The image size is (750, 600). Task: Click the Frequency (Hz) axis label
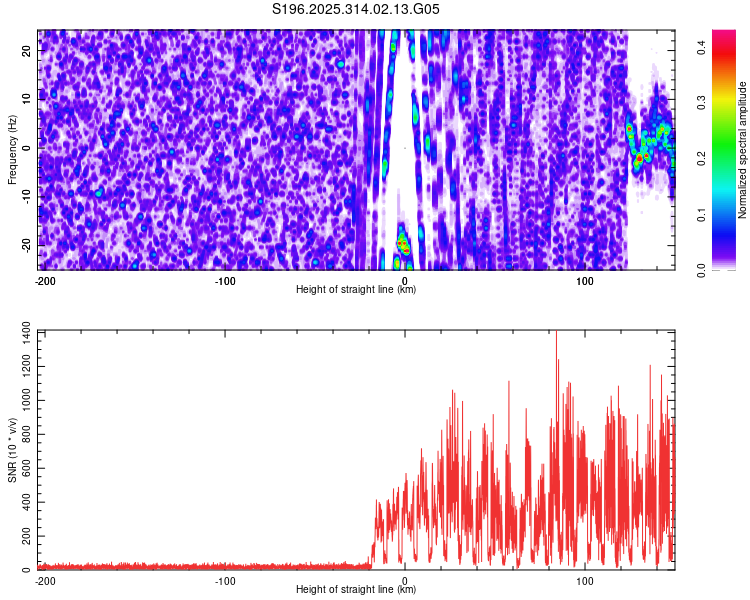[x=13, y=149]
